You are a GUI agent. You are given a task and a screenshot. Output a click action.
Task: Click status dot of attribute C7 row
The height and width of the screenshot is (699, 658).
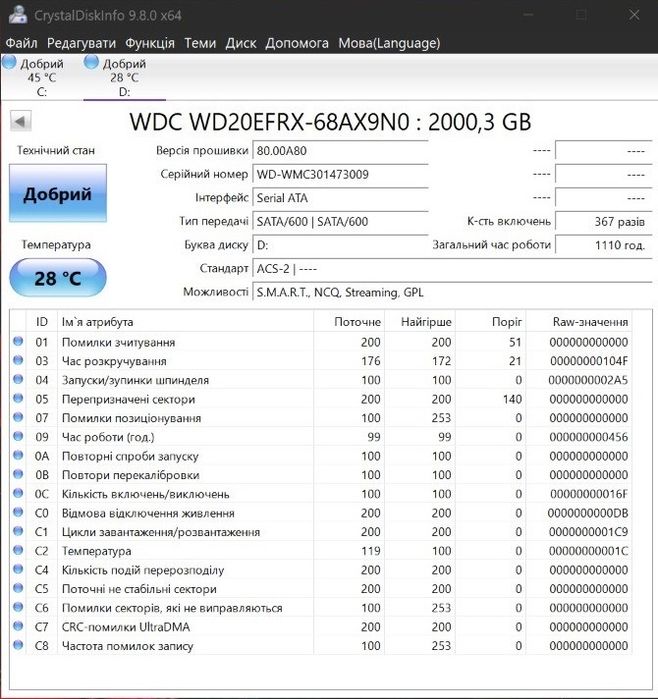click(x=18, y=626)
